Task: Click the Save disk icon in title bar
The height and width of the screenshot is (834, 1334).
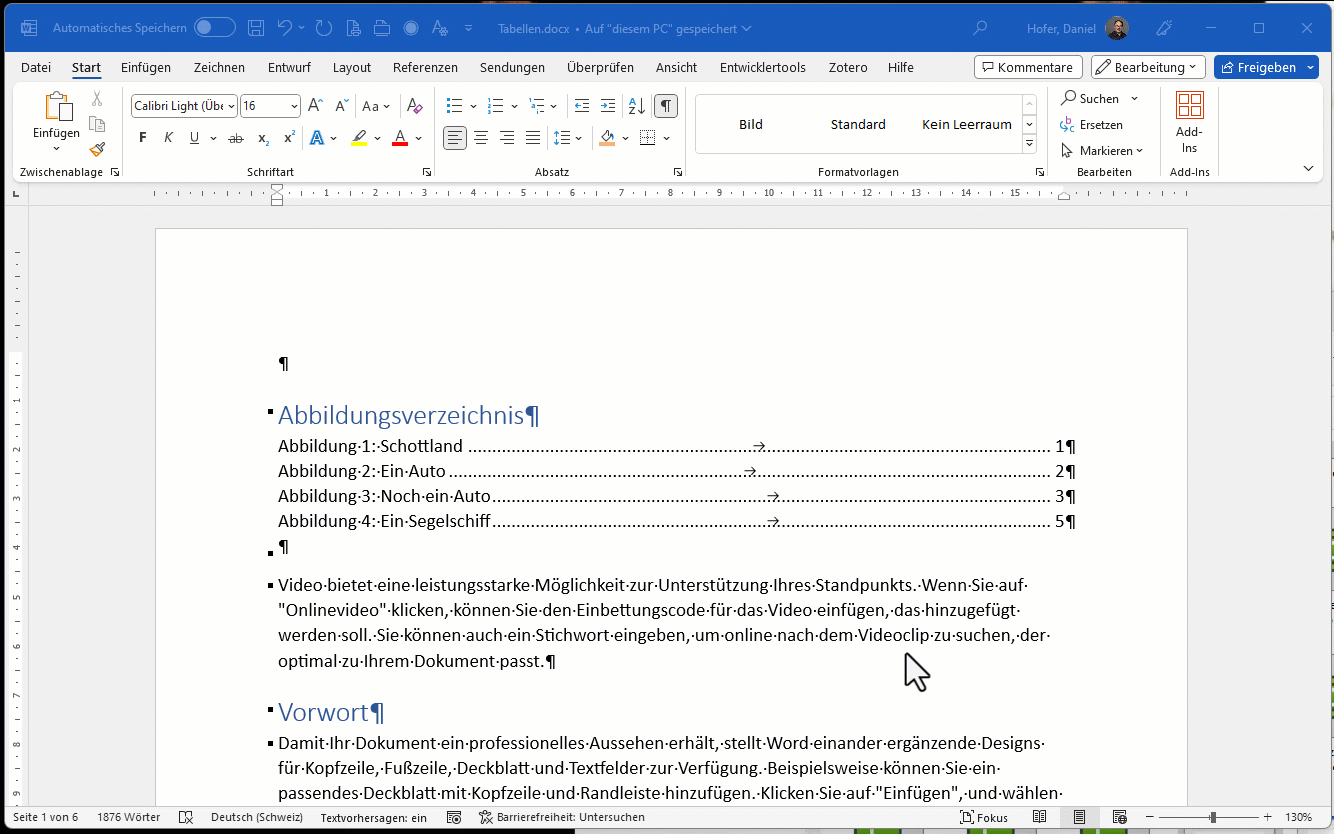Action: pyautogui.click(x=256, y=28)
